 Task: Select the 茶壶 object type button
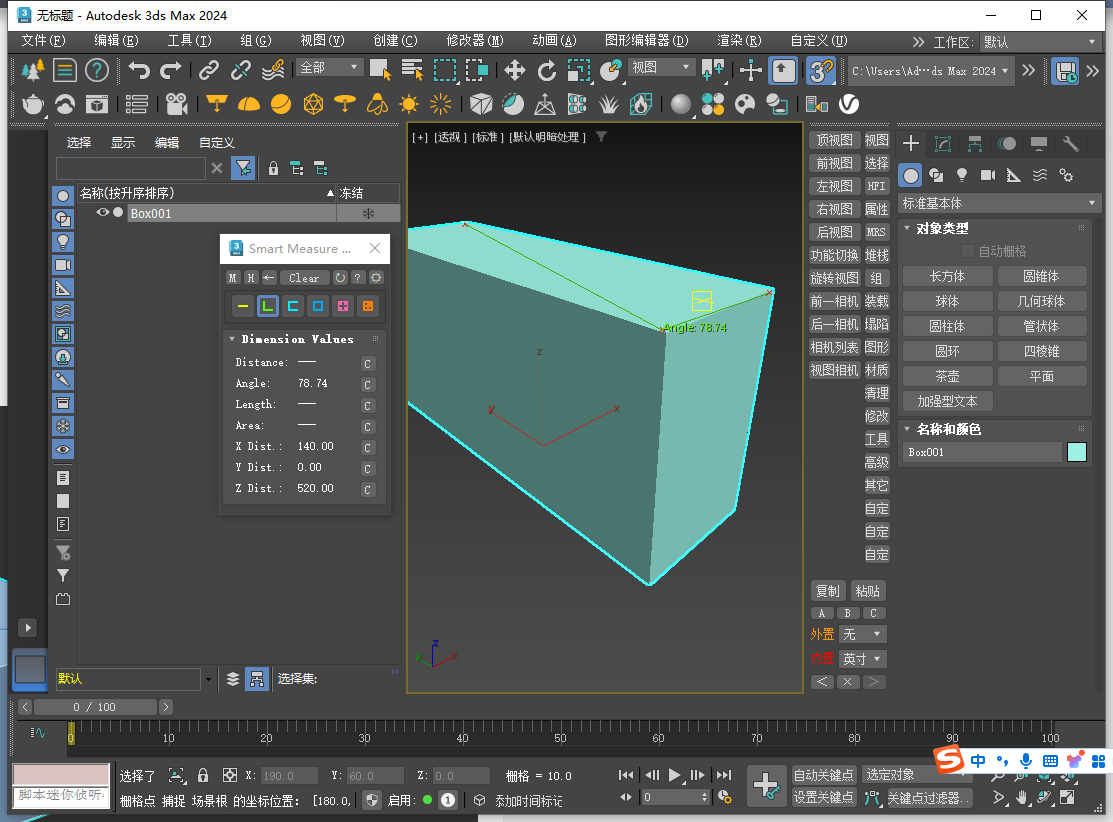[947, 375]
